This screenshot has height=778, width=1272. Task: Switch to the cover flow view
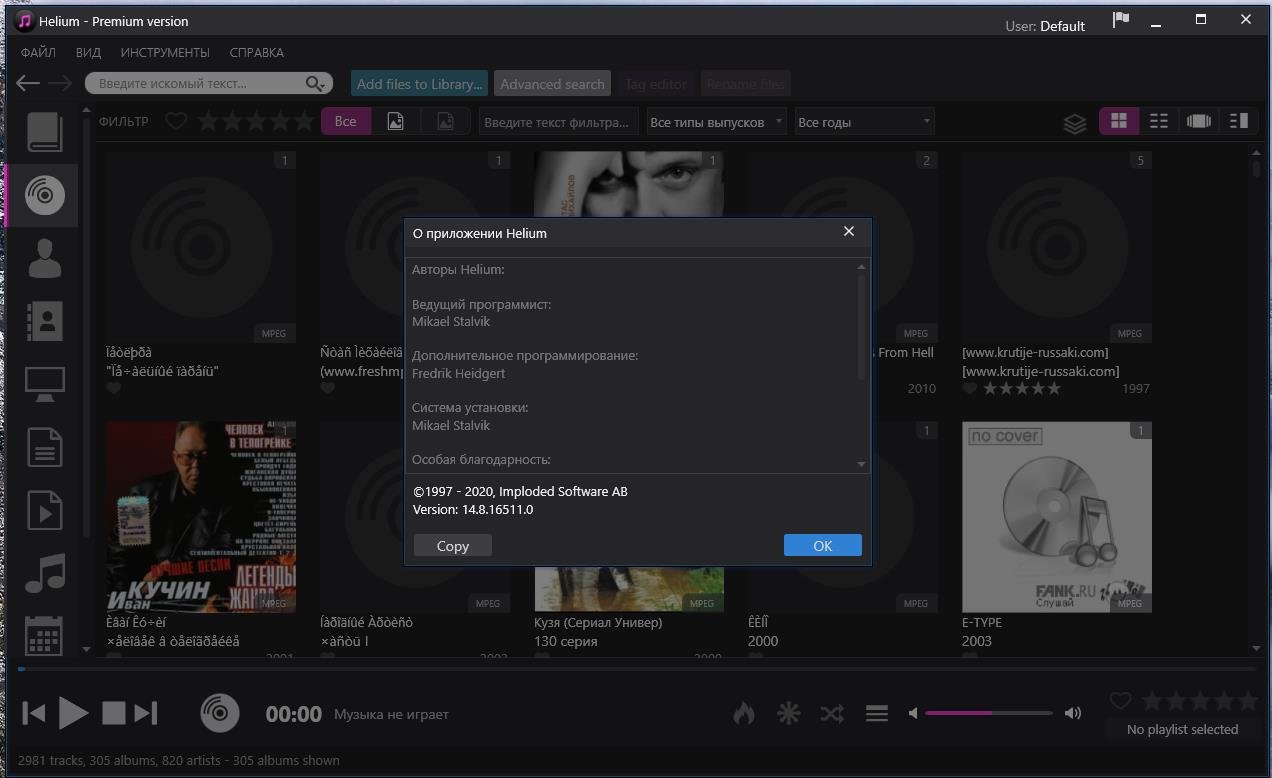pos(1199,121)
